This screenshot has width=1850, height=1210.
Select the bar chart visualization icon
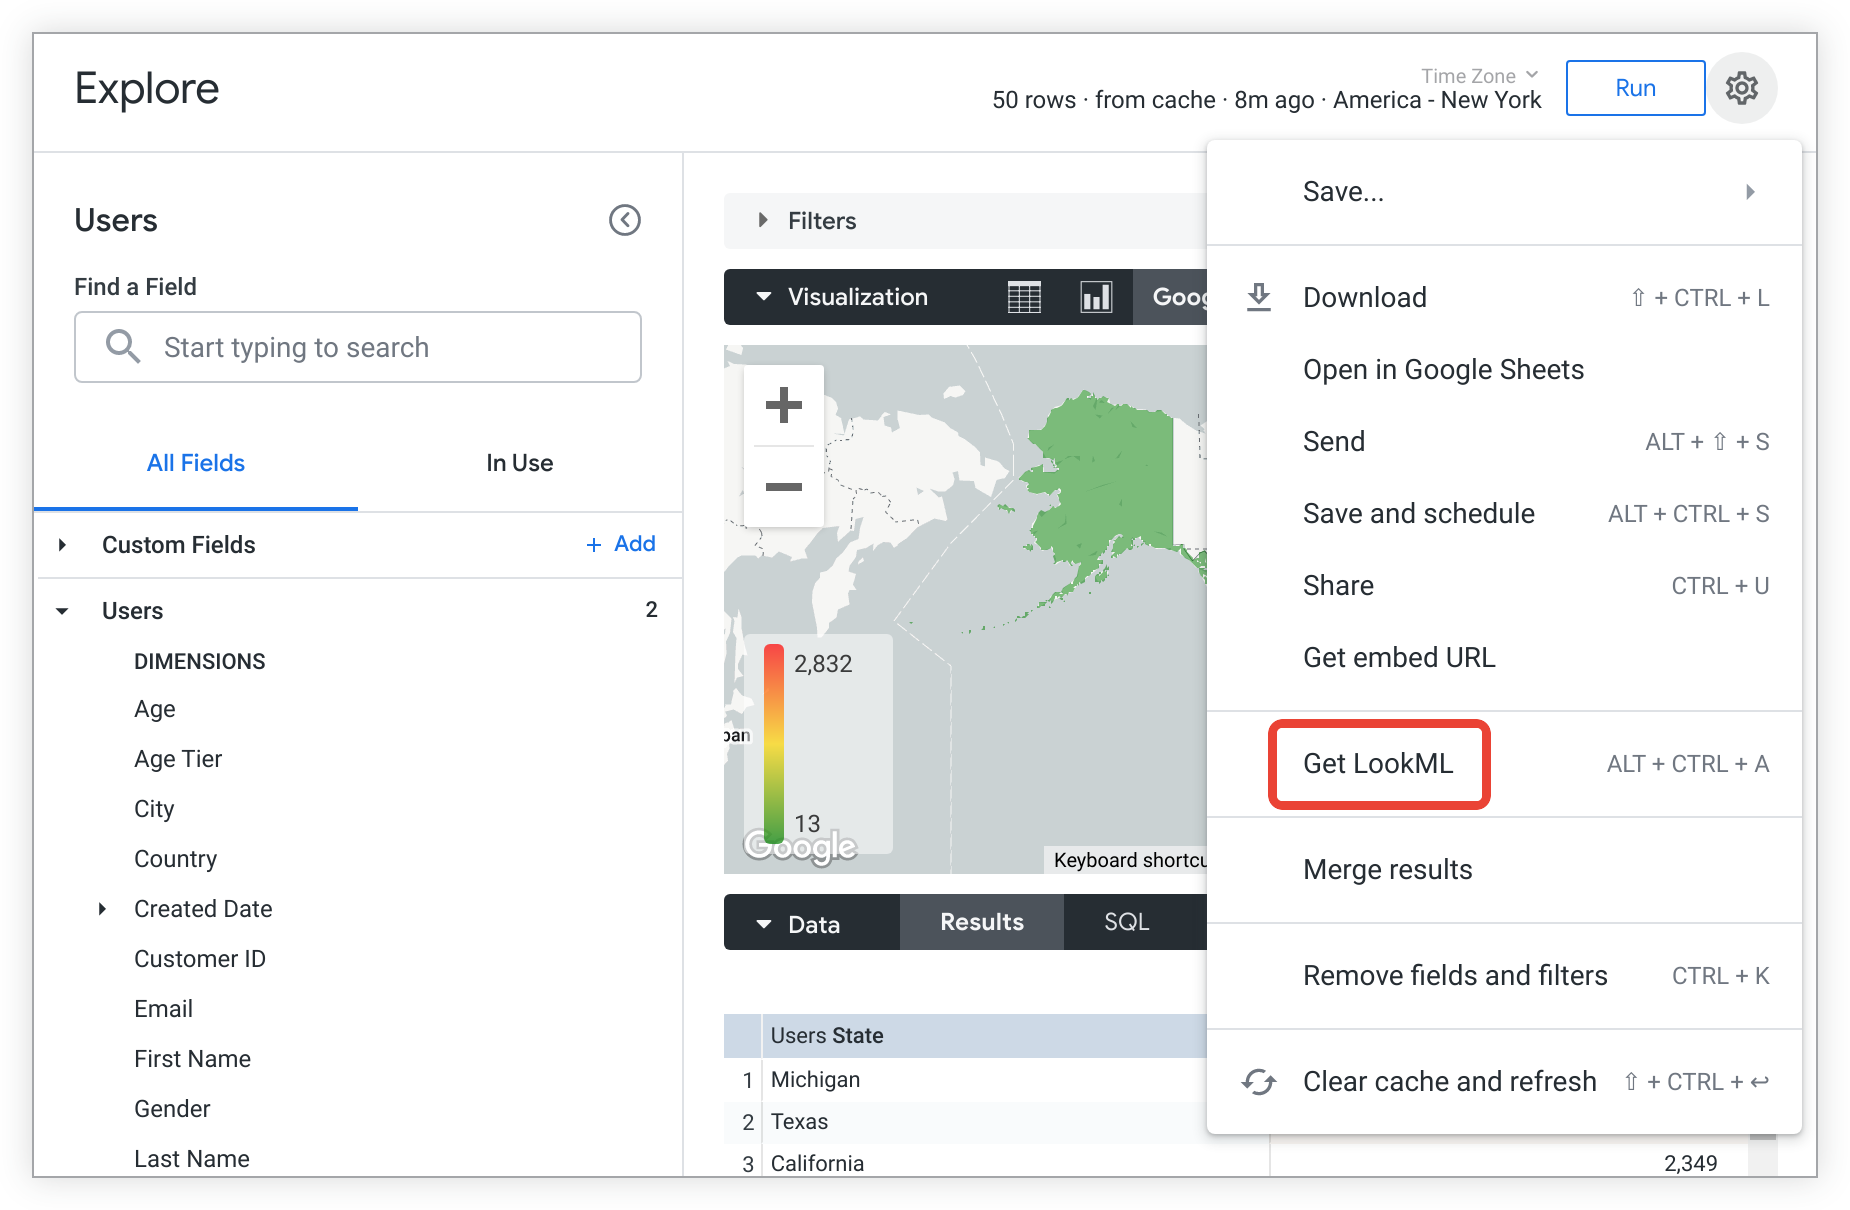[x=1095, y=296]
